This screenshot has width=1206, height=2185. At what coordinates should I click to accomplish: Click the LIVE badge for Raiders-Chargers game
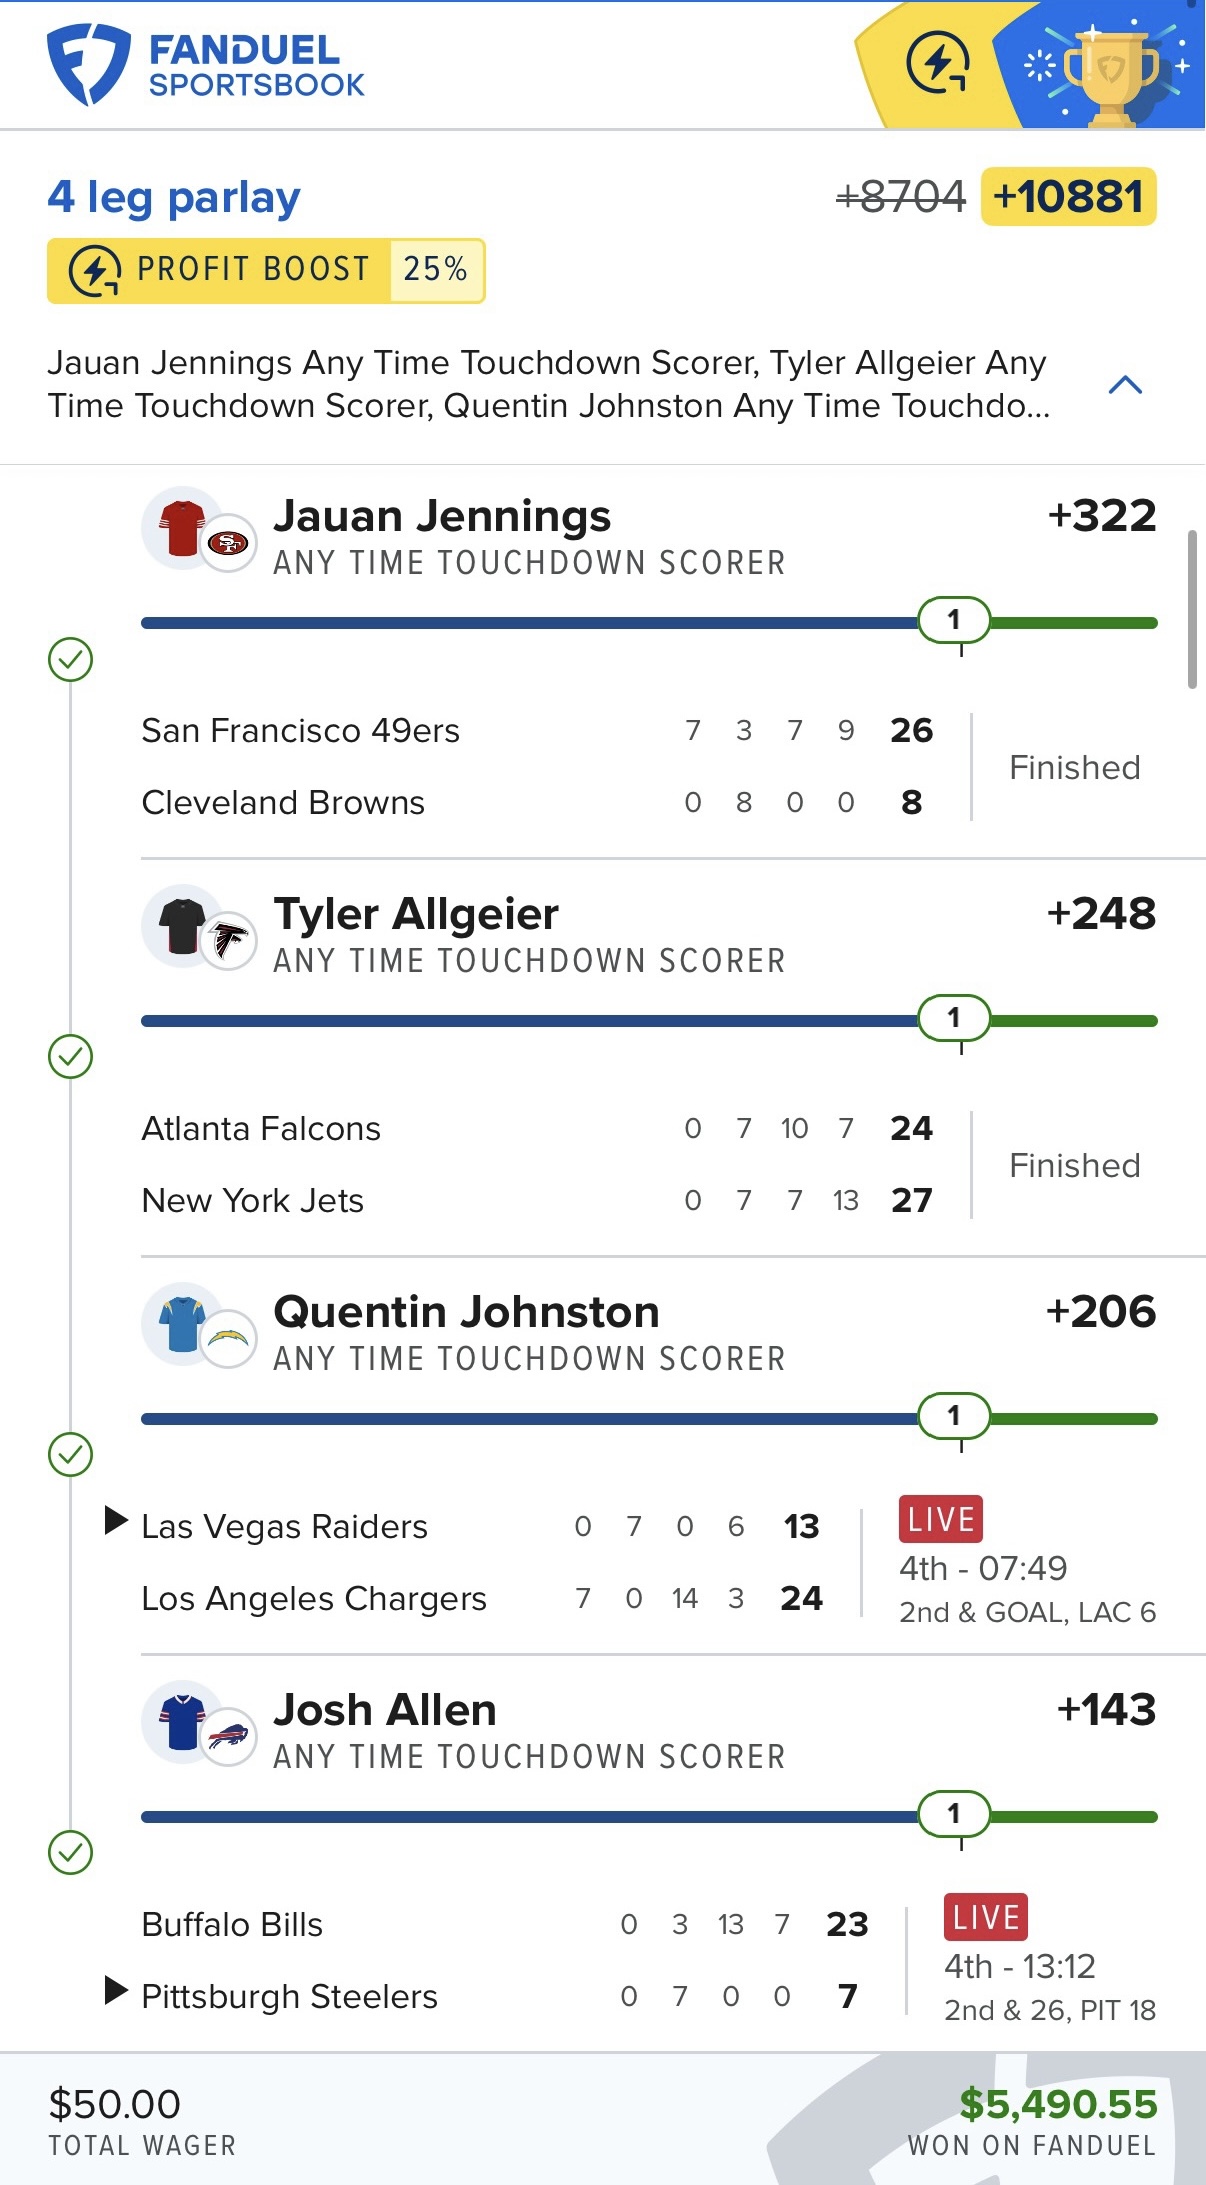(940, 1520)
